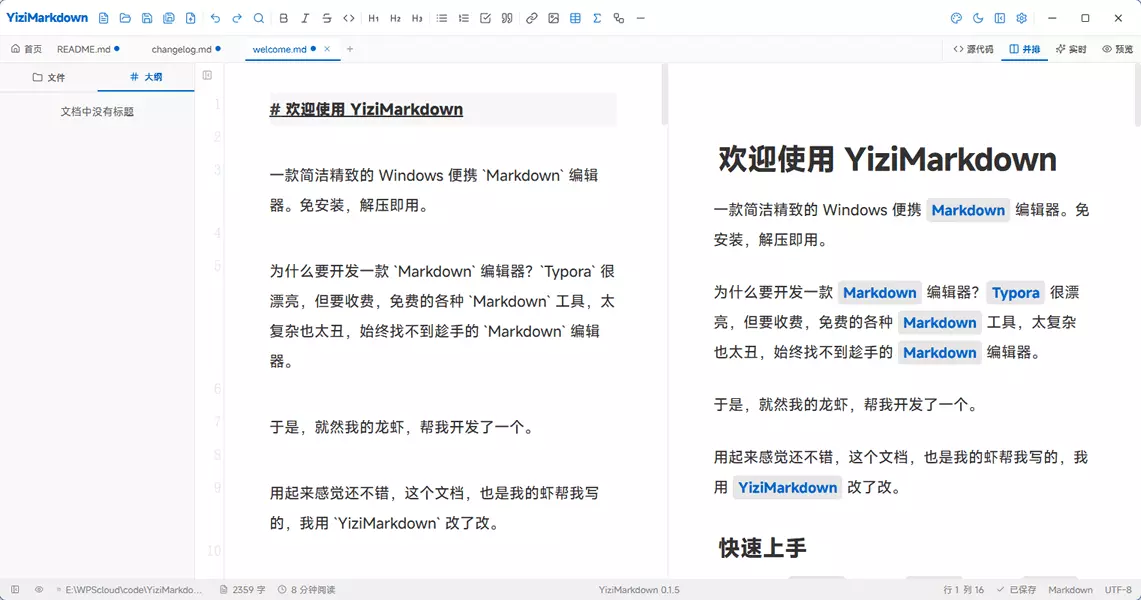Insert a heading level 2
Viewport: 1141px width, 600px height.
[395, 18]
